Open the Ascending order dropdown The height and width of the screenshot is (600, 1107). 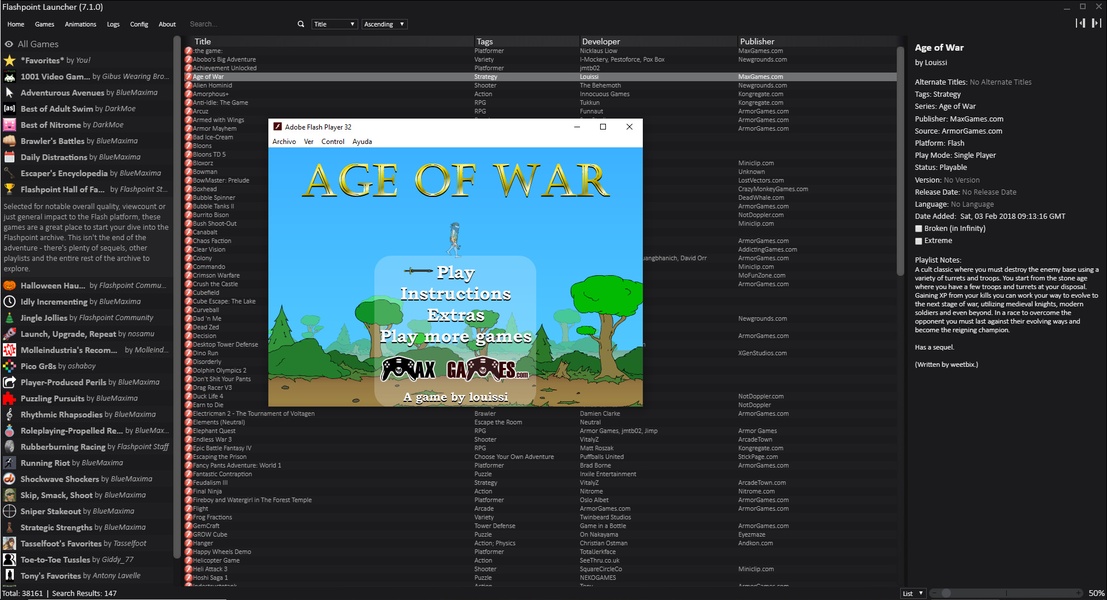(384, 24)
